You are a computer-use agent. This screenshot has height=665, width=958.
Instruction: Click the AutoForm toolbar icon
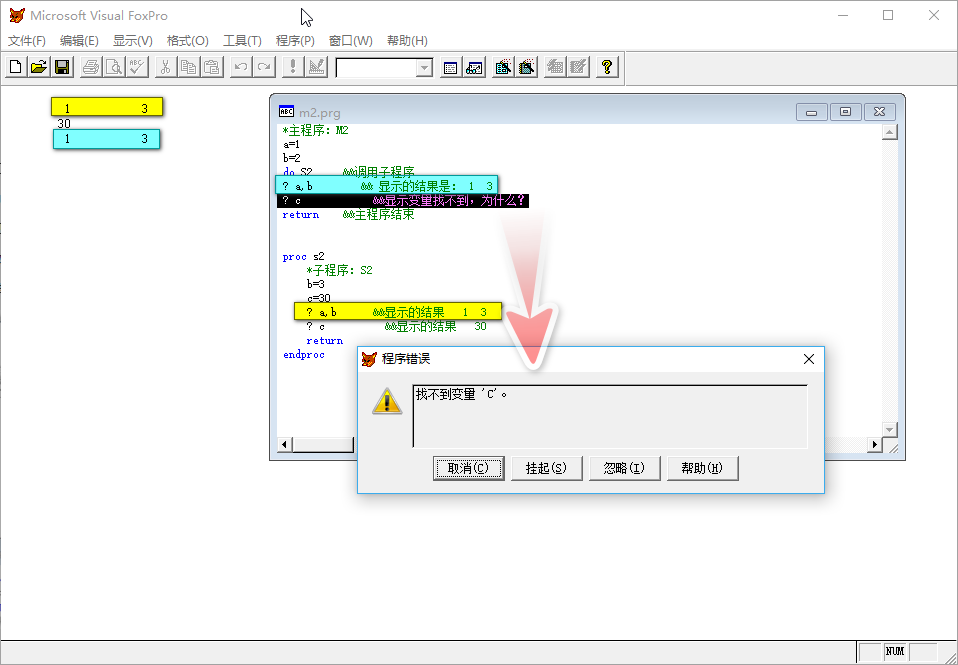[x=555, y=67]
